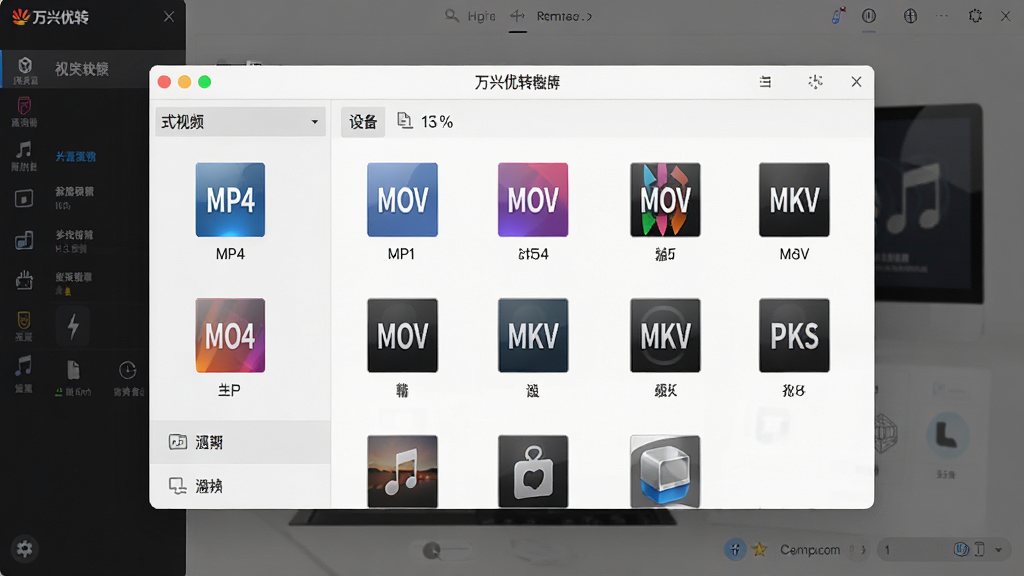1024x576 pixels.
Task: Expand the bottom right dropdown arrow
Action: pyautogui.click(x=999, y=550)
